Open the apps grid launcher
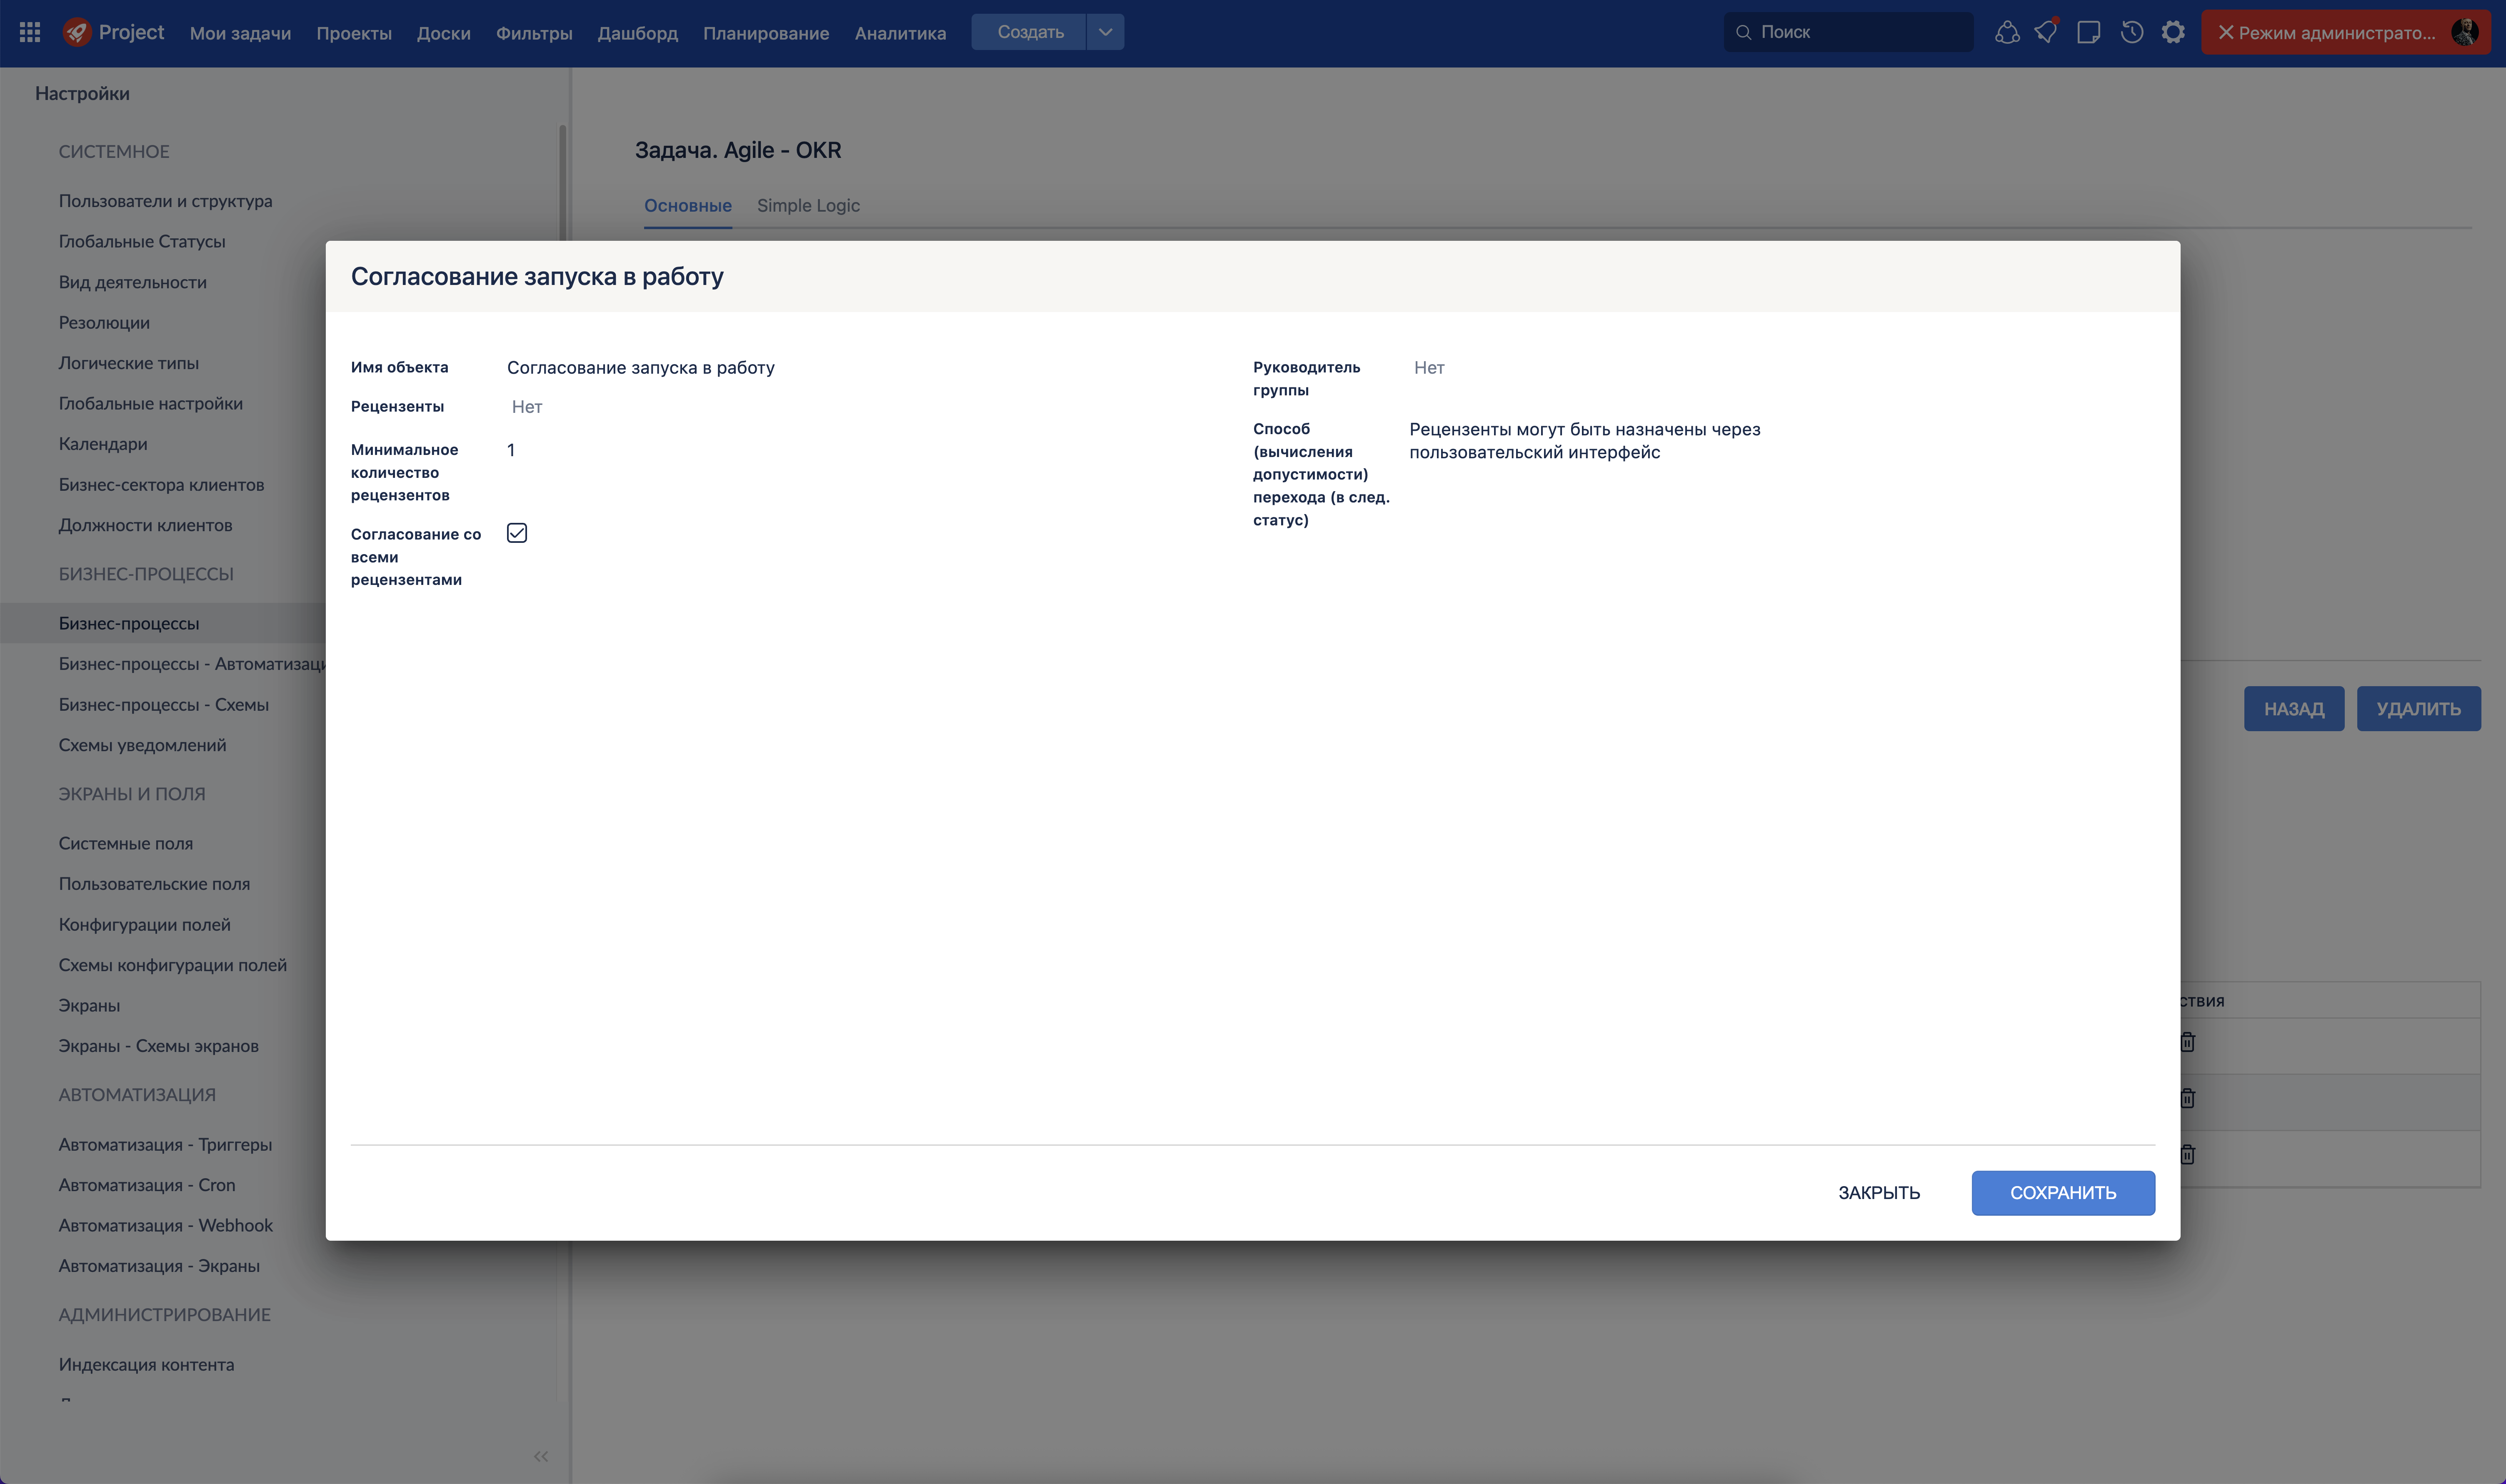2506x1484 pixels. point(30,33)
